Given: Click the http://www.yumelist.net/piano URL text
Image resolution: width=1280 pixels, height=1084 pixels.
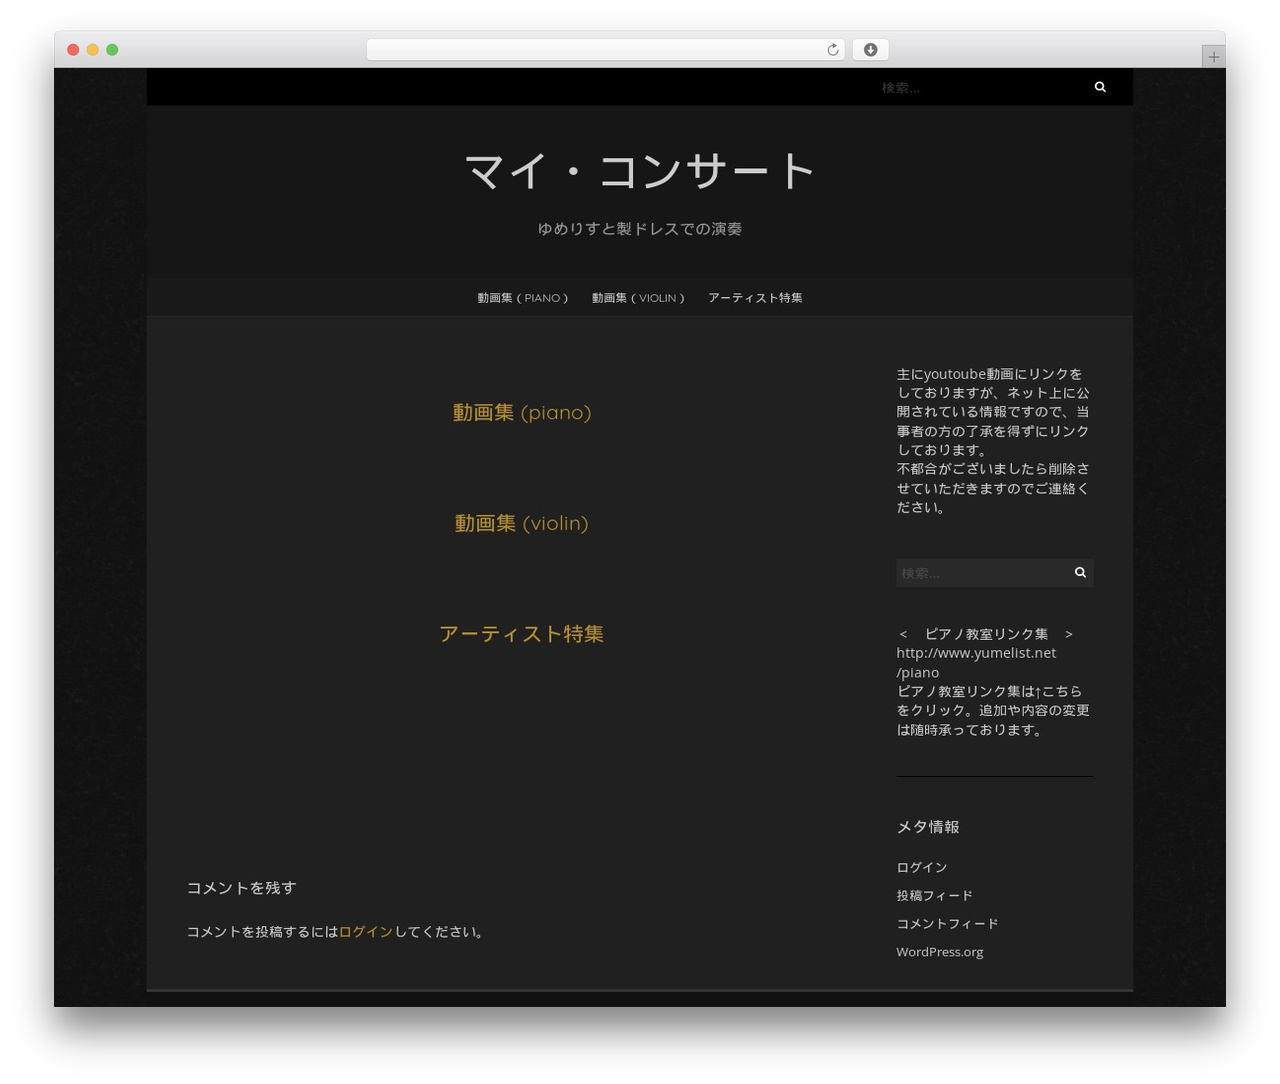Looking at the screenshot, I should click(x=976, y=662).
